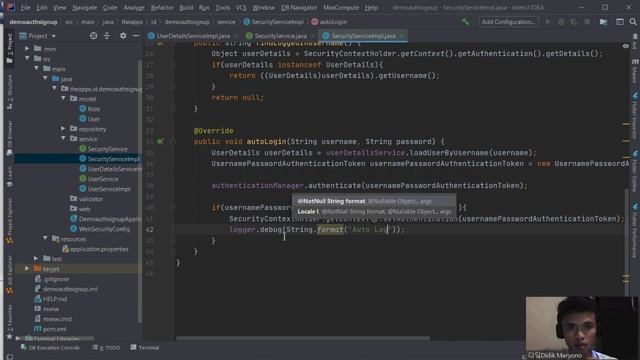Open the Project Structure toolbar icon
Image resolution: width=640 pixels, height=360 pixels.
pyautogui.click(x=604, y=22)
